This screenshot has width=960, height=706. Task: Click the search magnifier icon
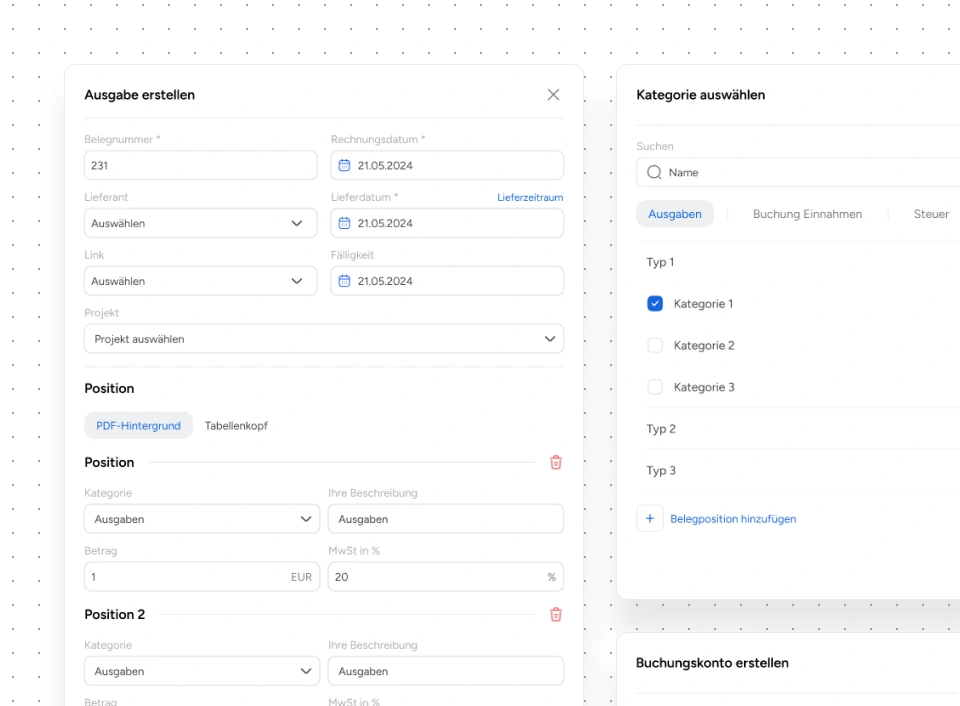point(654,173)
